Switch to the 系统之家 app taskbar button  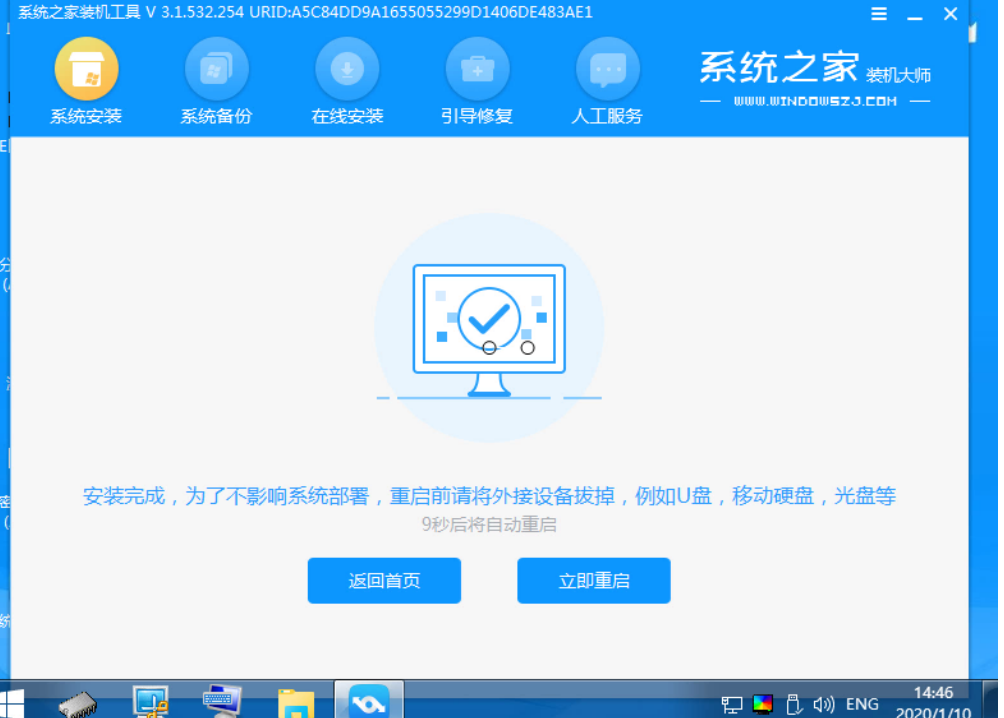click(x=368, y=701)
